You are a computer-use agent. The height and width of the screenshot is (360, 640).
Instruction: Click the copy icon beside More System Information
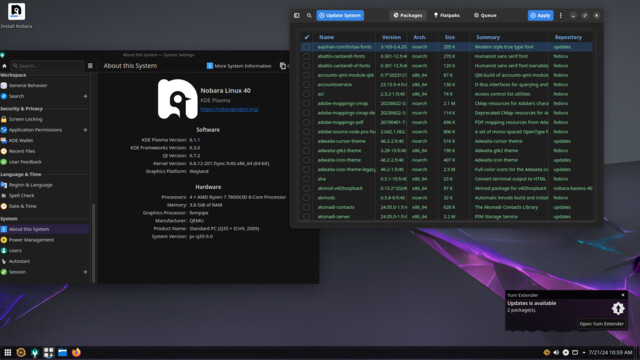(282, 66)
